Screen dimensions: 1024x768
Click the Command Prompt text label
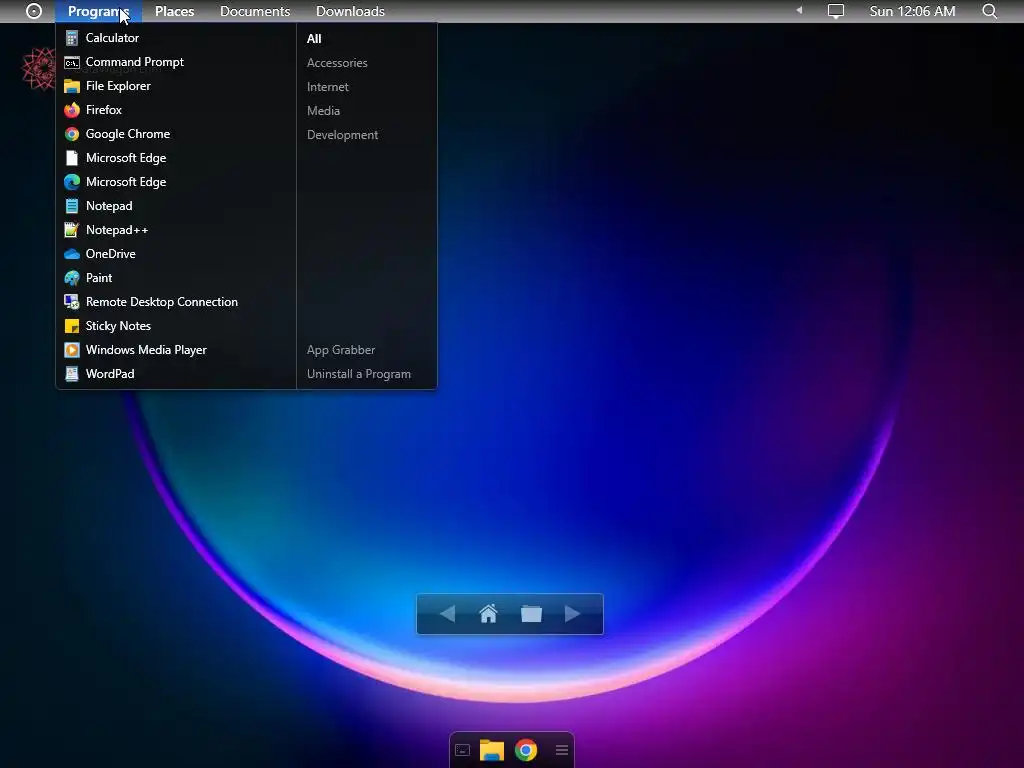(135, 62)
